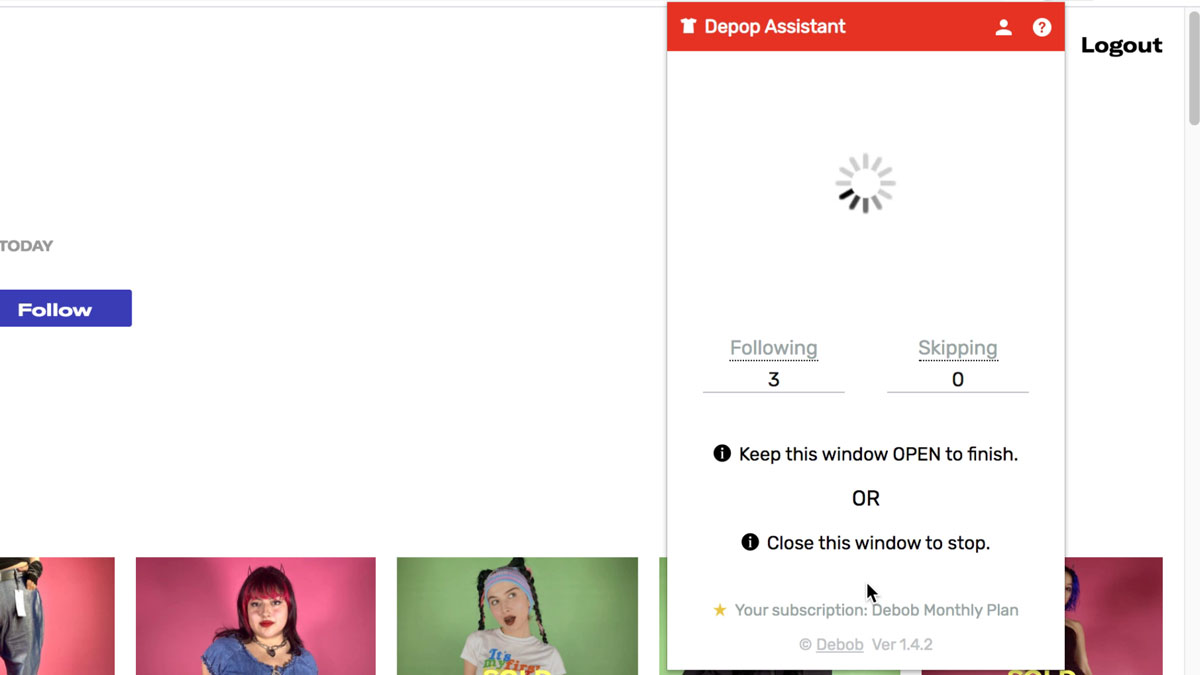Open the Debob link in the footer
Image resolution: width=1200 pixels, height=675 pixels.
[x=839, y=645]
